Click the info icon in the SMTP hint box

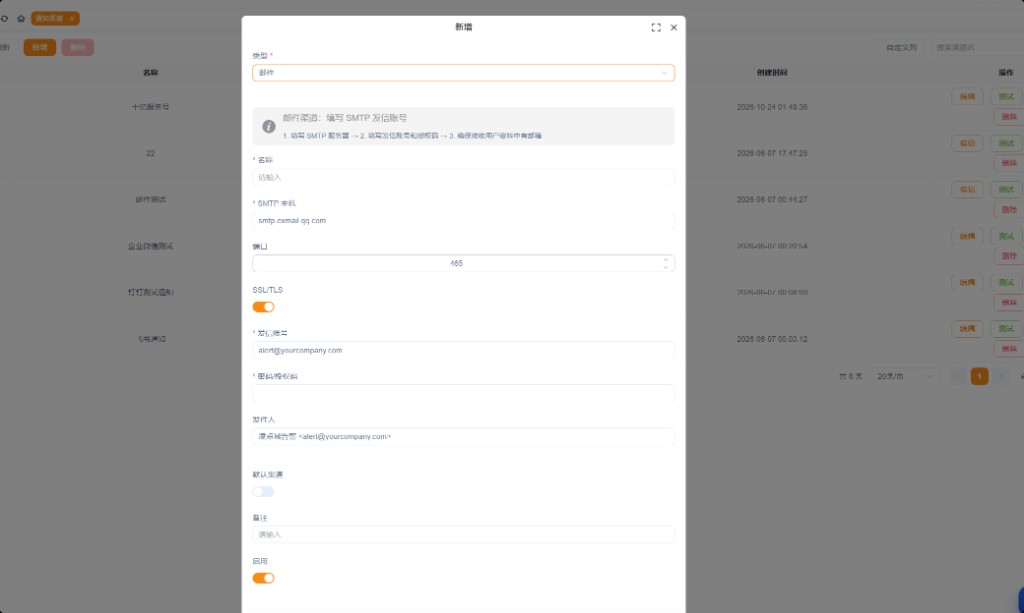click(x=268, y=127)
